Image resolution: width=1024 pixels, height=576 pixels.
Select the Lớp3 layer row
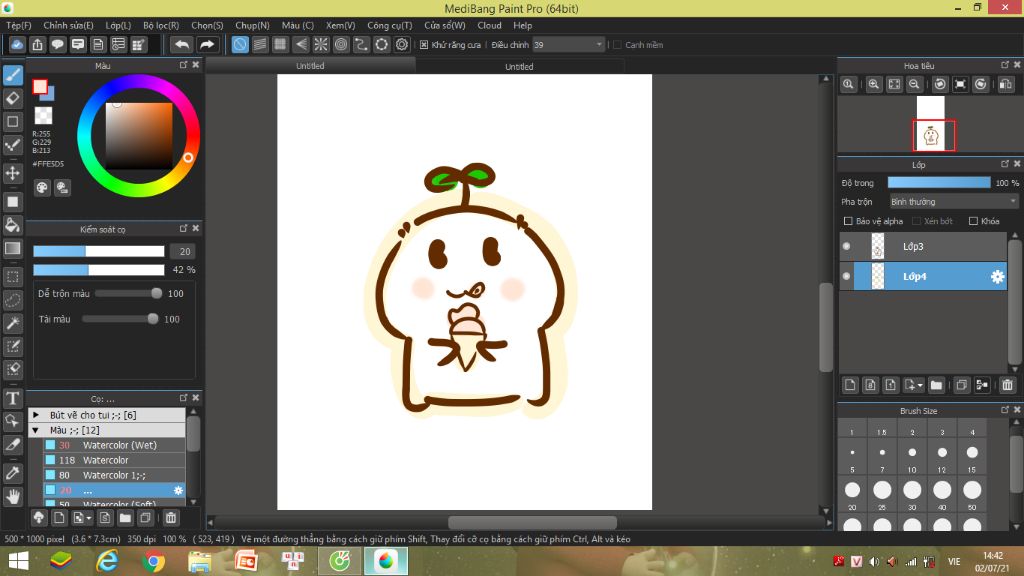923,246
